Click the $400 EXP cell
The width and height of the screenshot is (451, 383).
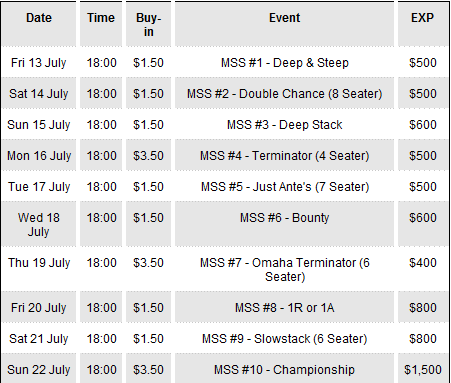423,263
